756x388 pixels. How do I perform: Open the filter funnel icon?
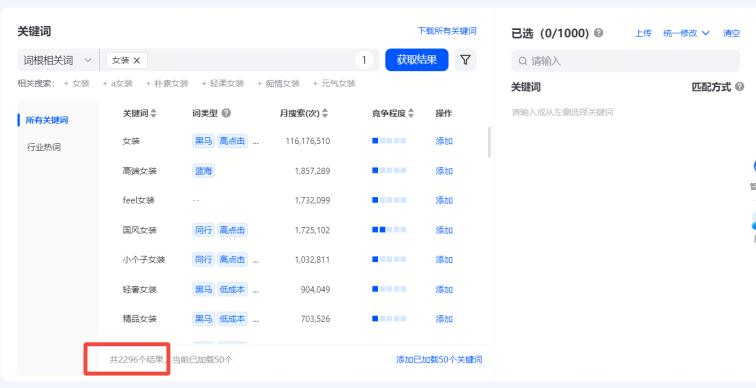(465, 60)
